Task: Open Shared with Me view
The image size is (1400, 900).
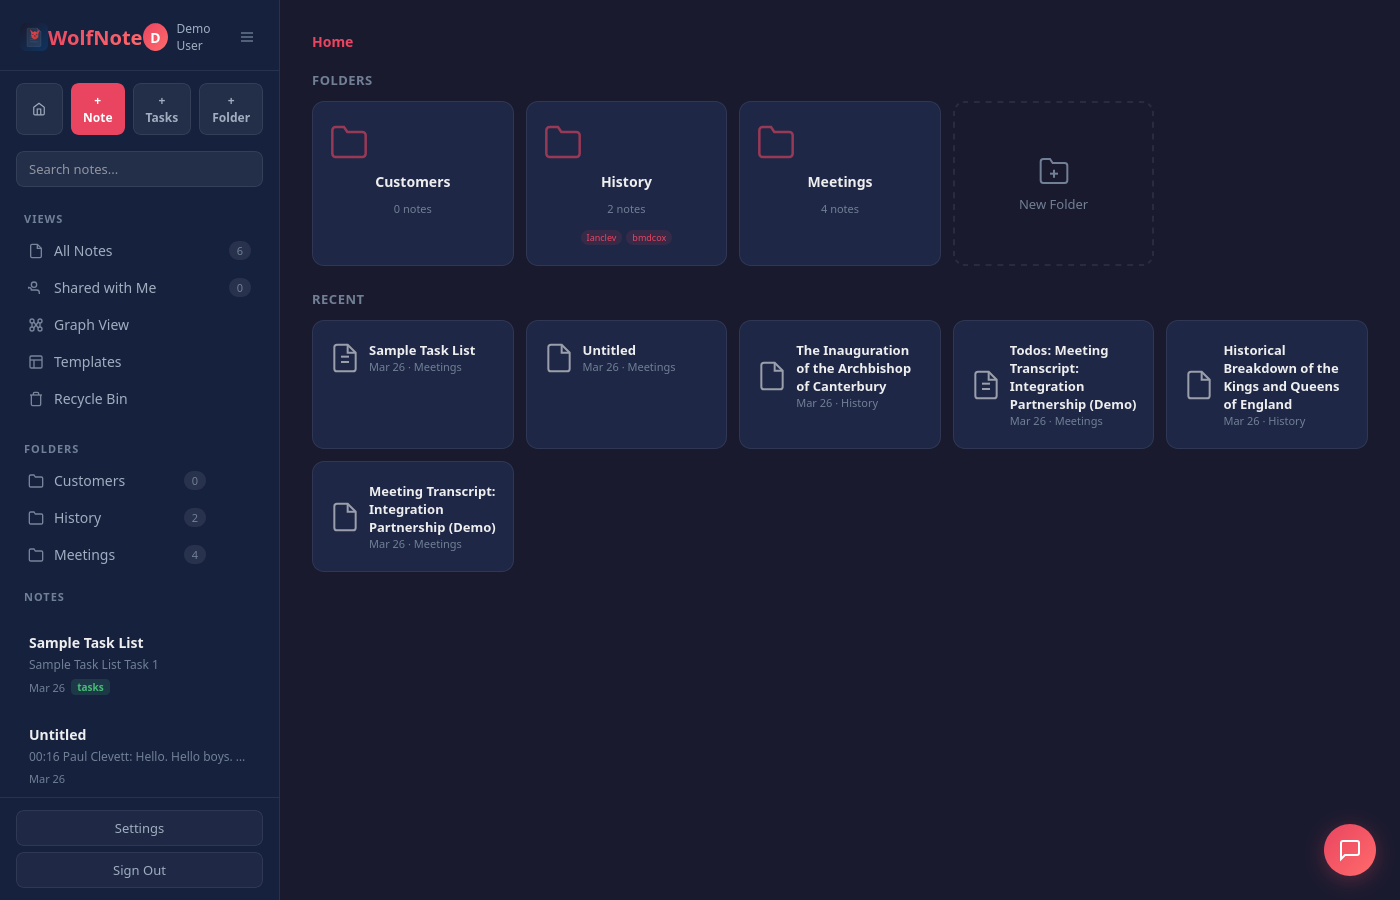Action: [139, 288]
